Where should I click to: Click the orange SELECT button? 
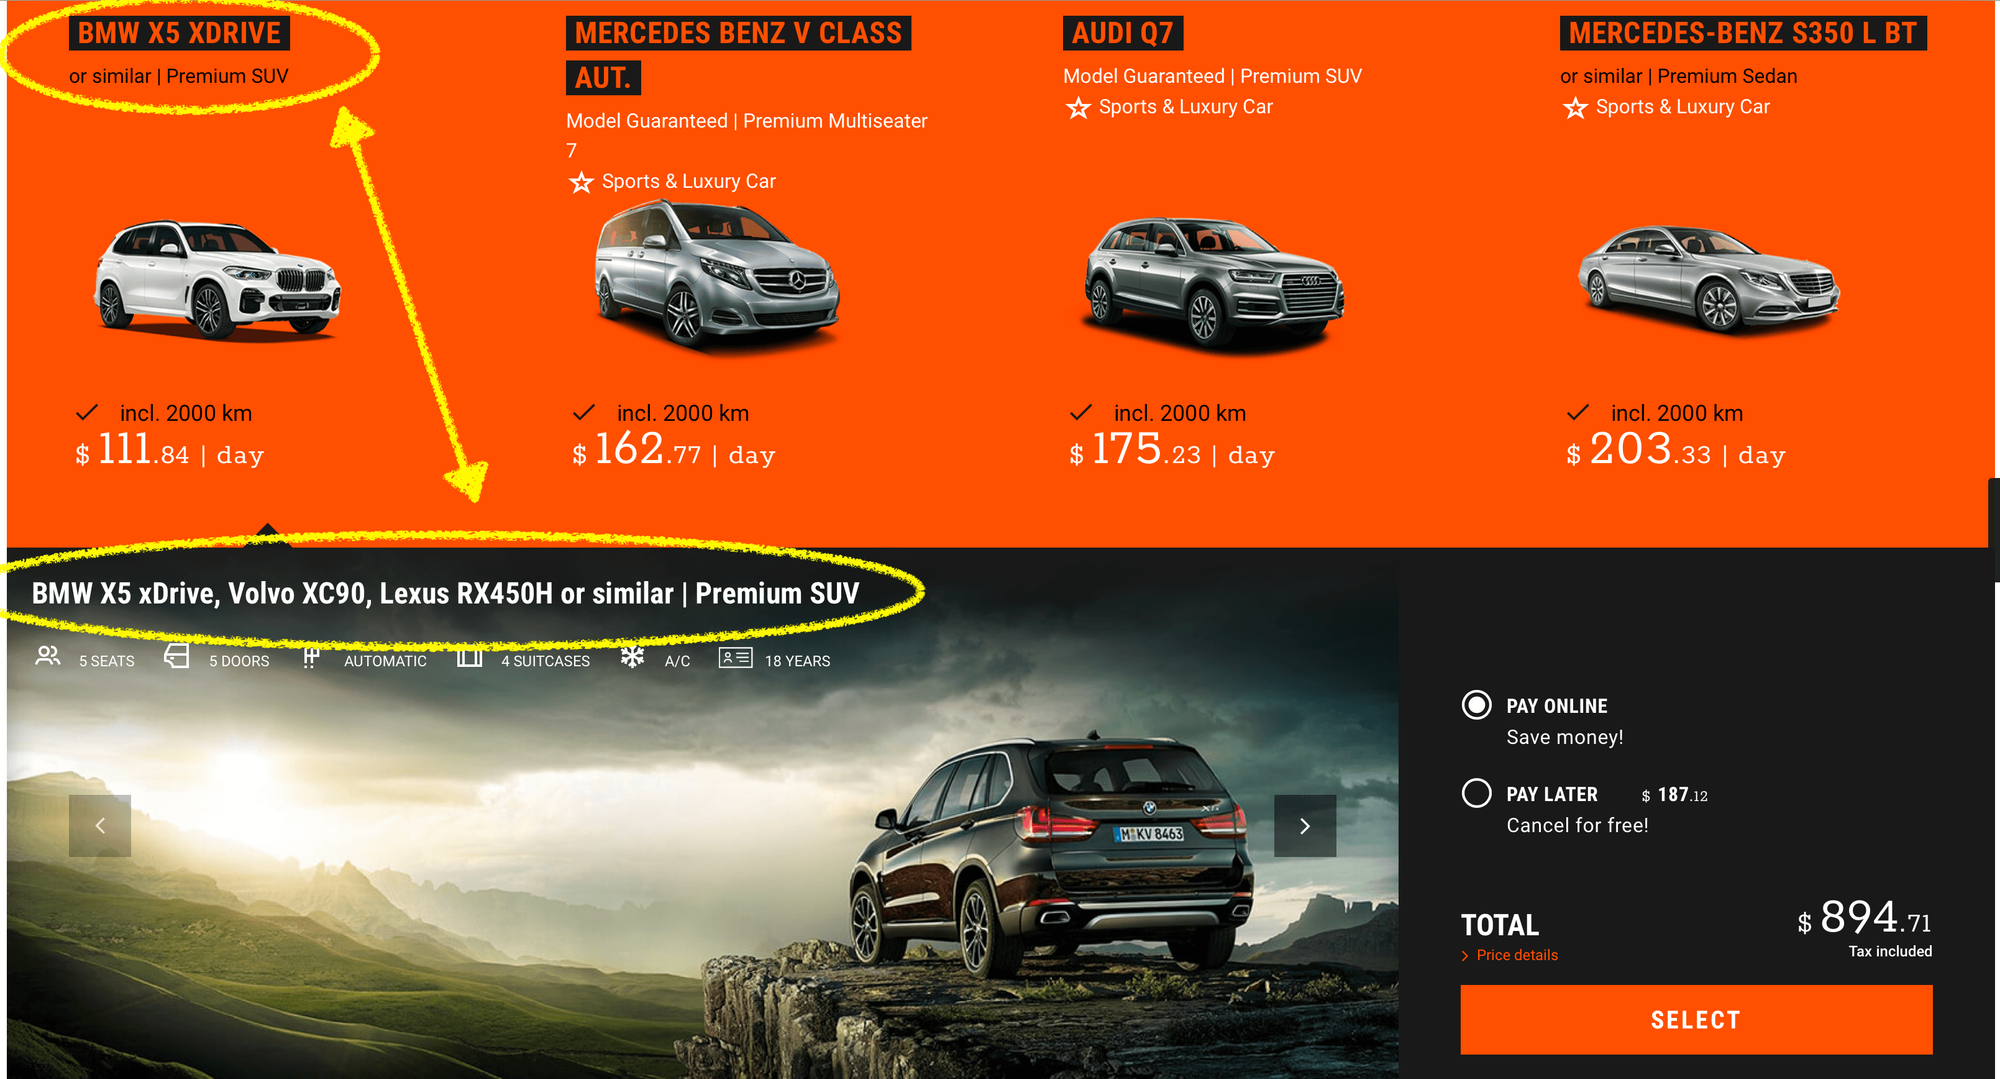click(x=1696, y=1020)
